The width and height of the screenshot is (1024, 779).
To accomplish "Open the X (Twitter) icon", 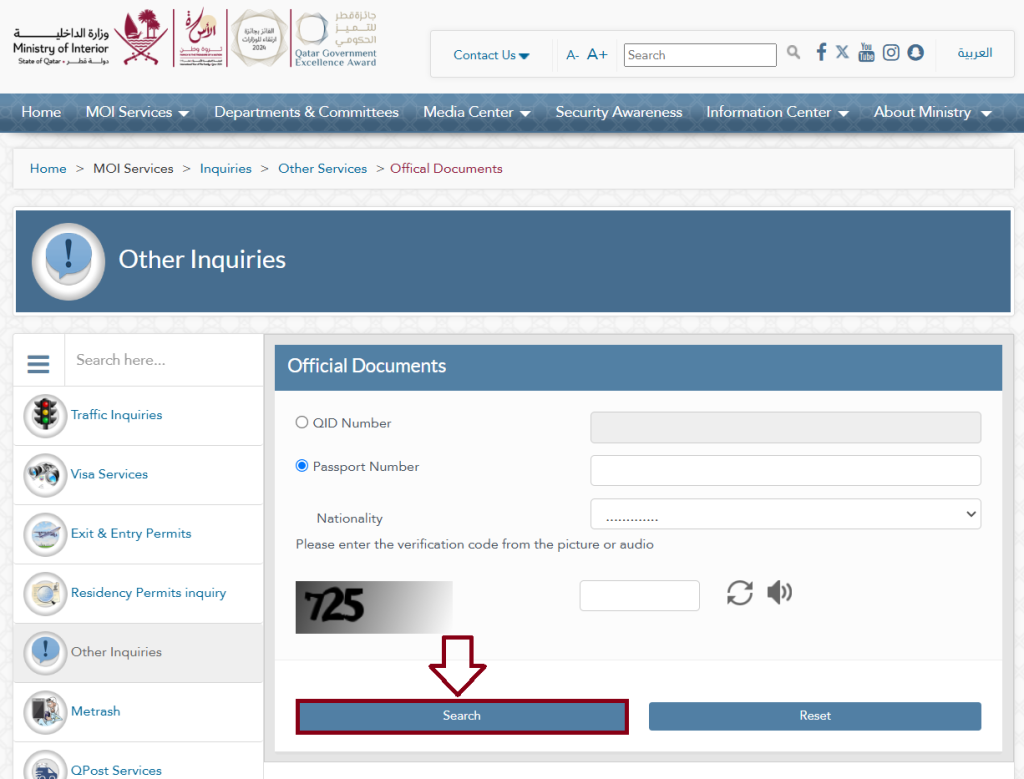I will [842, 52].
